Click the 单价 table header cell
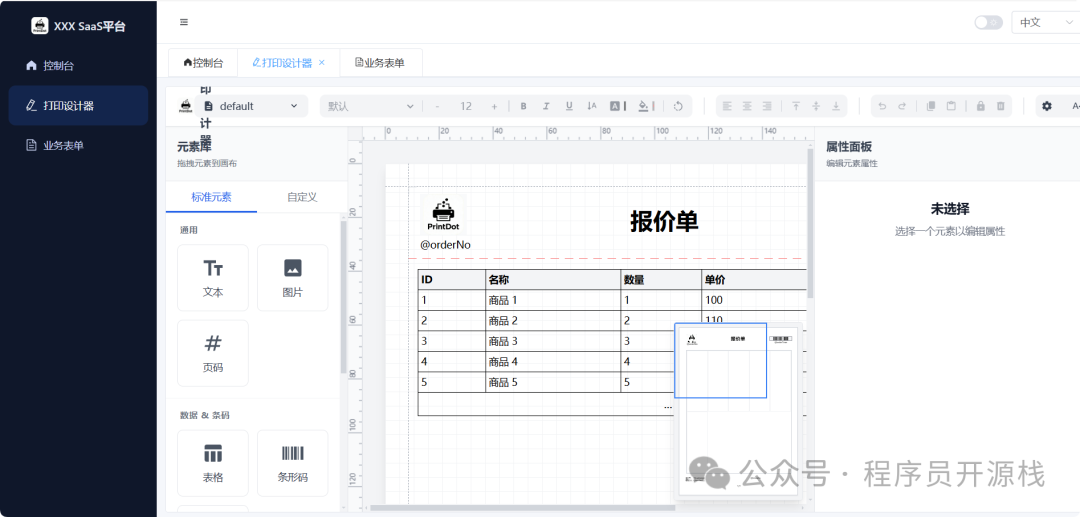Image resolution: width=1080 pixels, height=517 pixels. click(x=754, y=279)
